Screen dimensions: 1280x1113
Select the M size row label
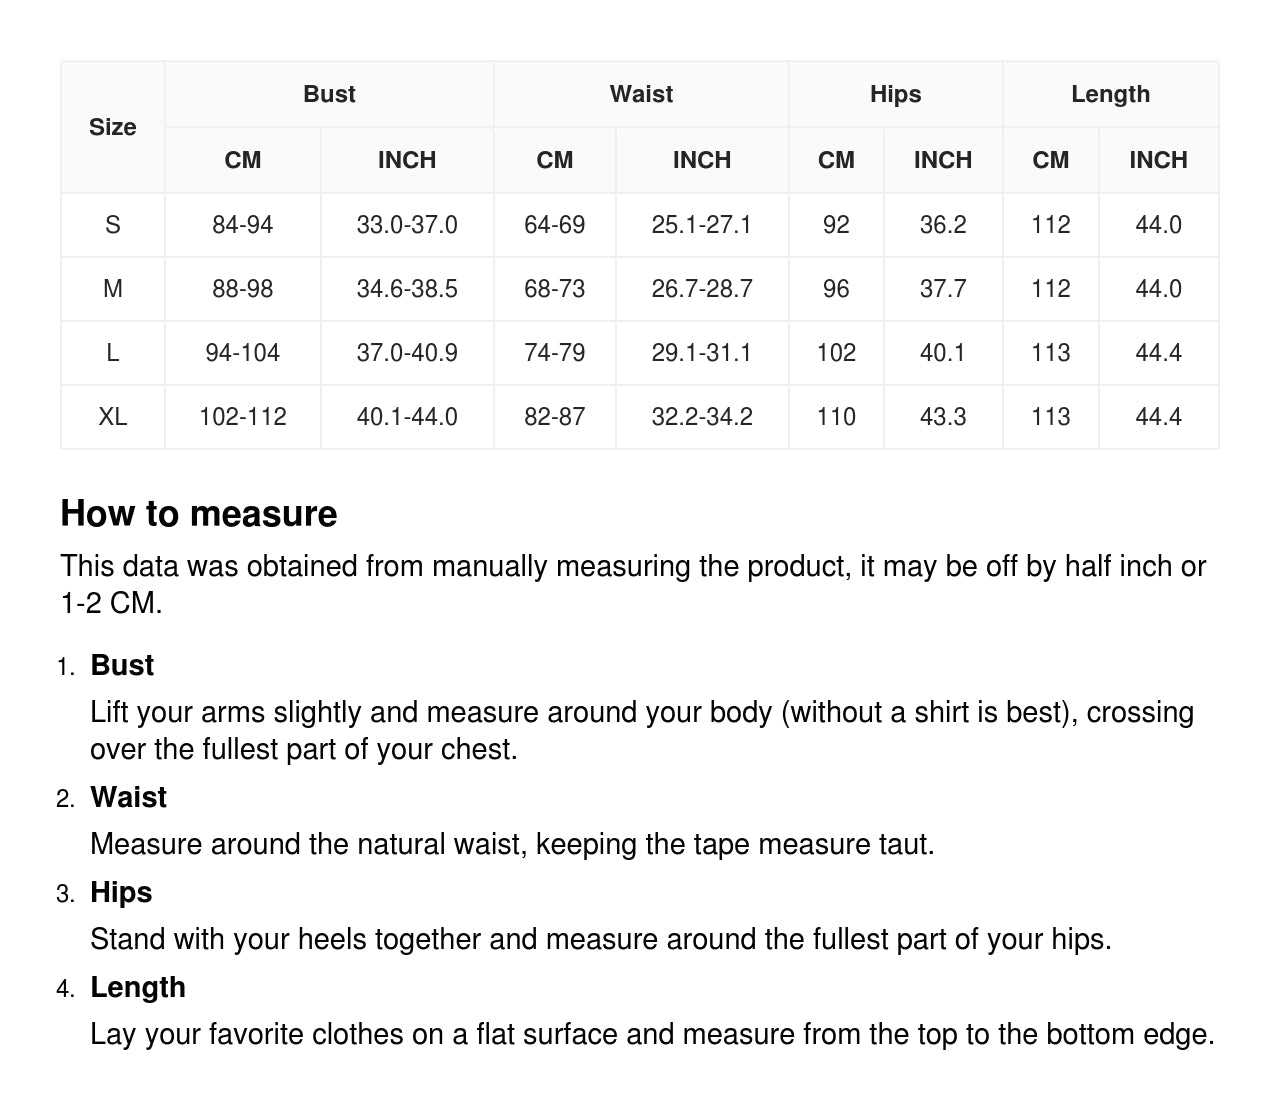pos(112,289)
